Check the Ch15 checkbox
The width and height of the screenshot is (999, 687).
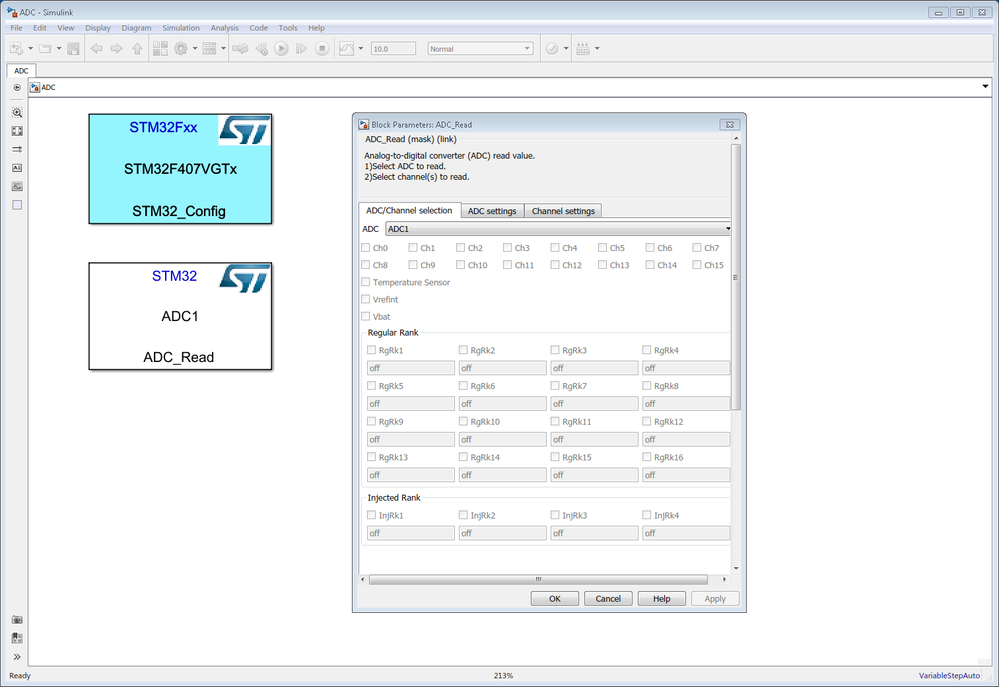(x=697, y=264)
